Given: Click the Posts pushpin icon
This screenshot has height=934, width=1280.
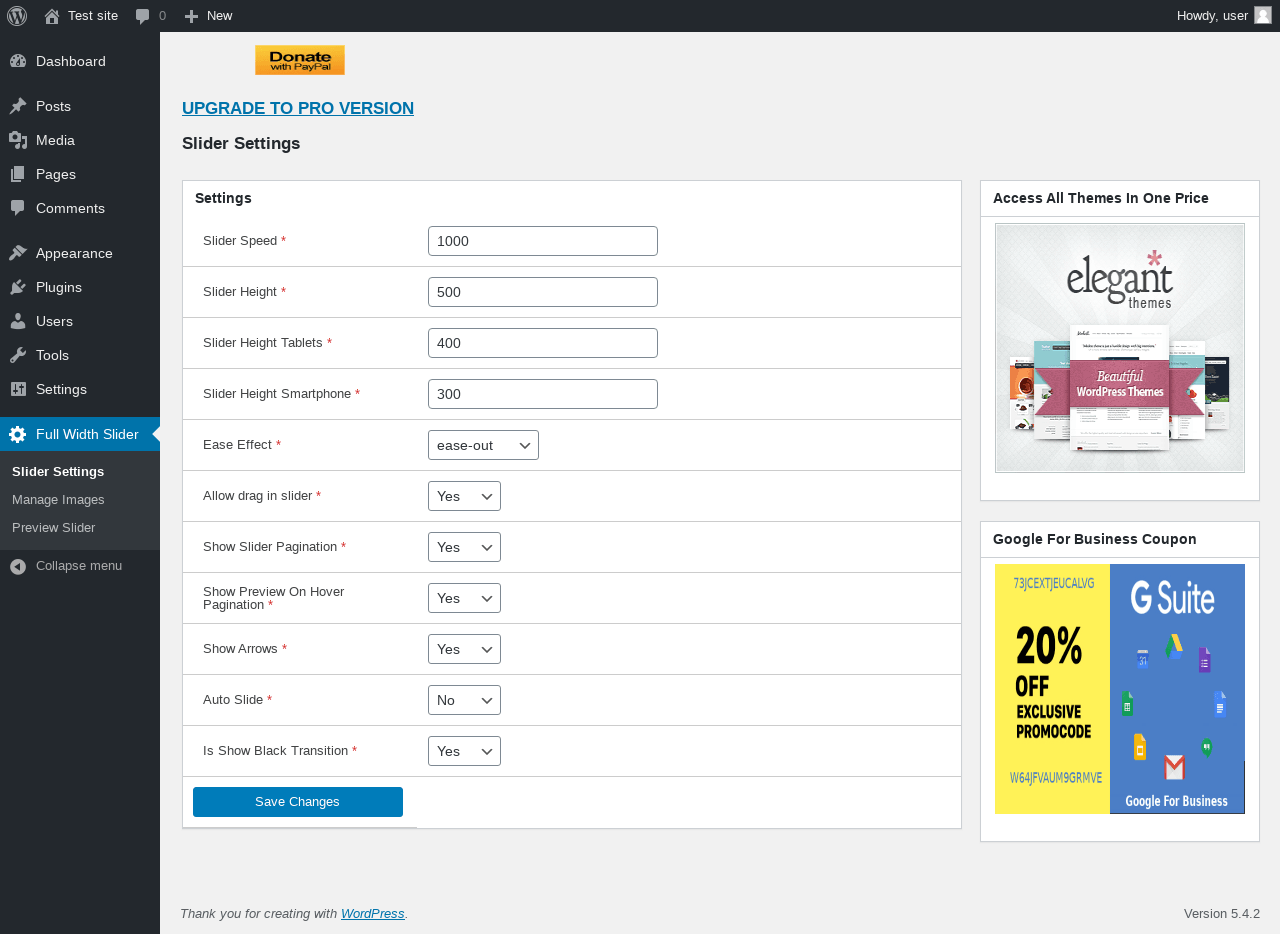Looking at the screenshot, I should click(x=18, y=106).
